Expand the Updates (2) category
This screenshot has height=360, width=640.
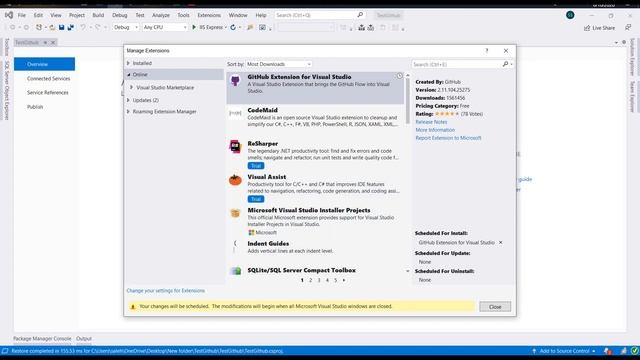tap(128, 100)
